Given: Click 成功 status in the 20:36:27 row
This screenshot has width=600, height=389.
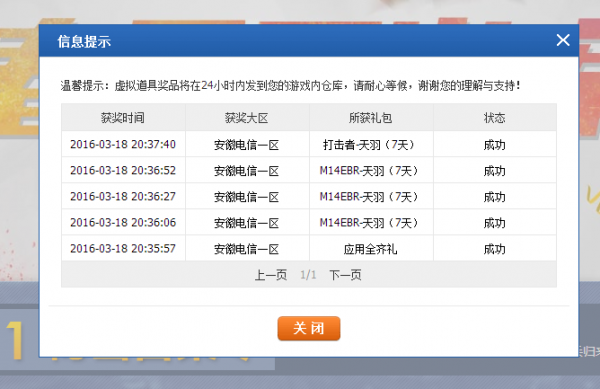Looking at the screenshot, I should point(494,197).
